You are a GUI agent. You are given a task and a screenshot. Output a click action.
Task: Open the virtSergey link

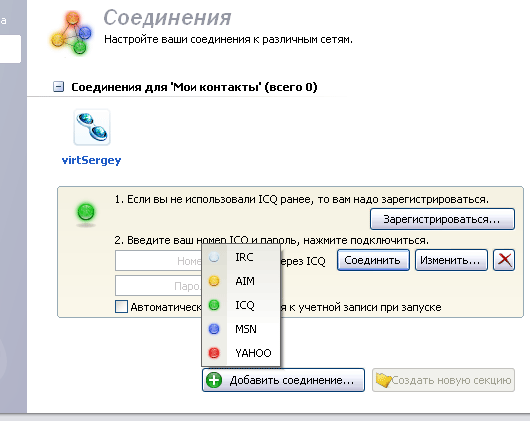tap(91, 160)
